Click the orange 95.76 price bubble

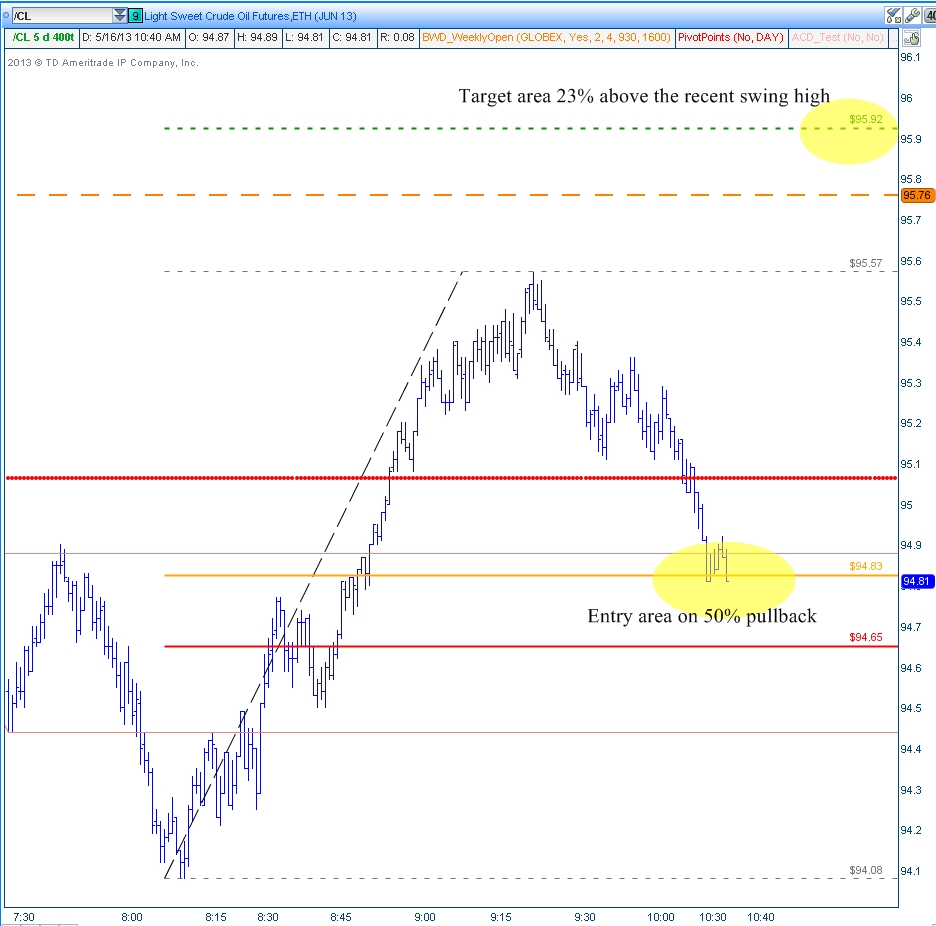tap(917, 195)
